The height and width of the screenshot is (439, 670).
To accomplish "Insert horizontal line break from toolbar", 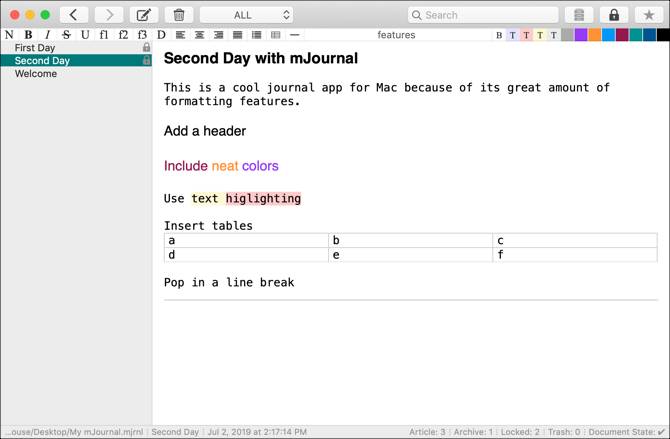I will click(294, 35).
